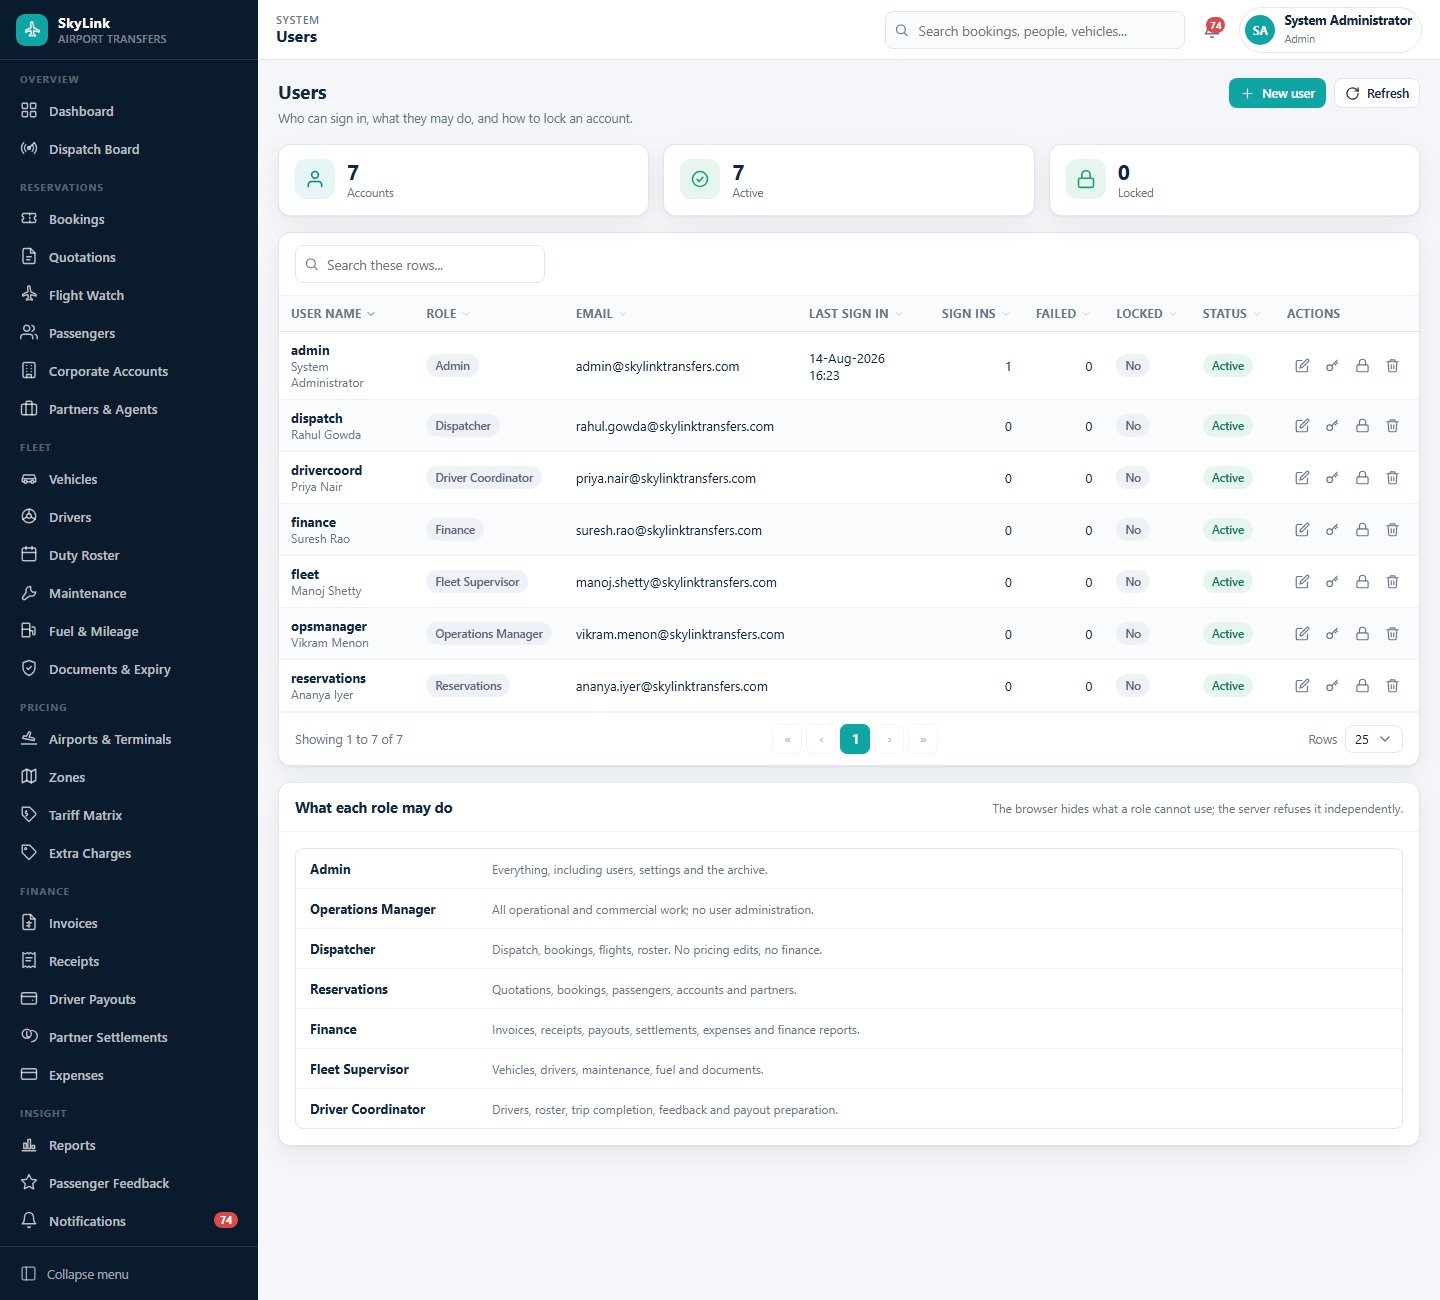Open Passenger Feedback page
The width and height of the screenshot is (1440, 1300).
point(129,1183)
